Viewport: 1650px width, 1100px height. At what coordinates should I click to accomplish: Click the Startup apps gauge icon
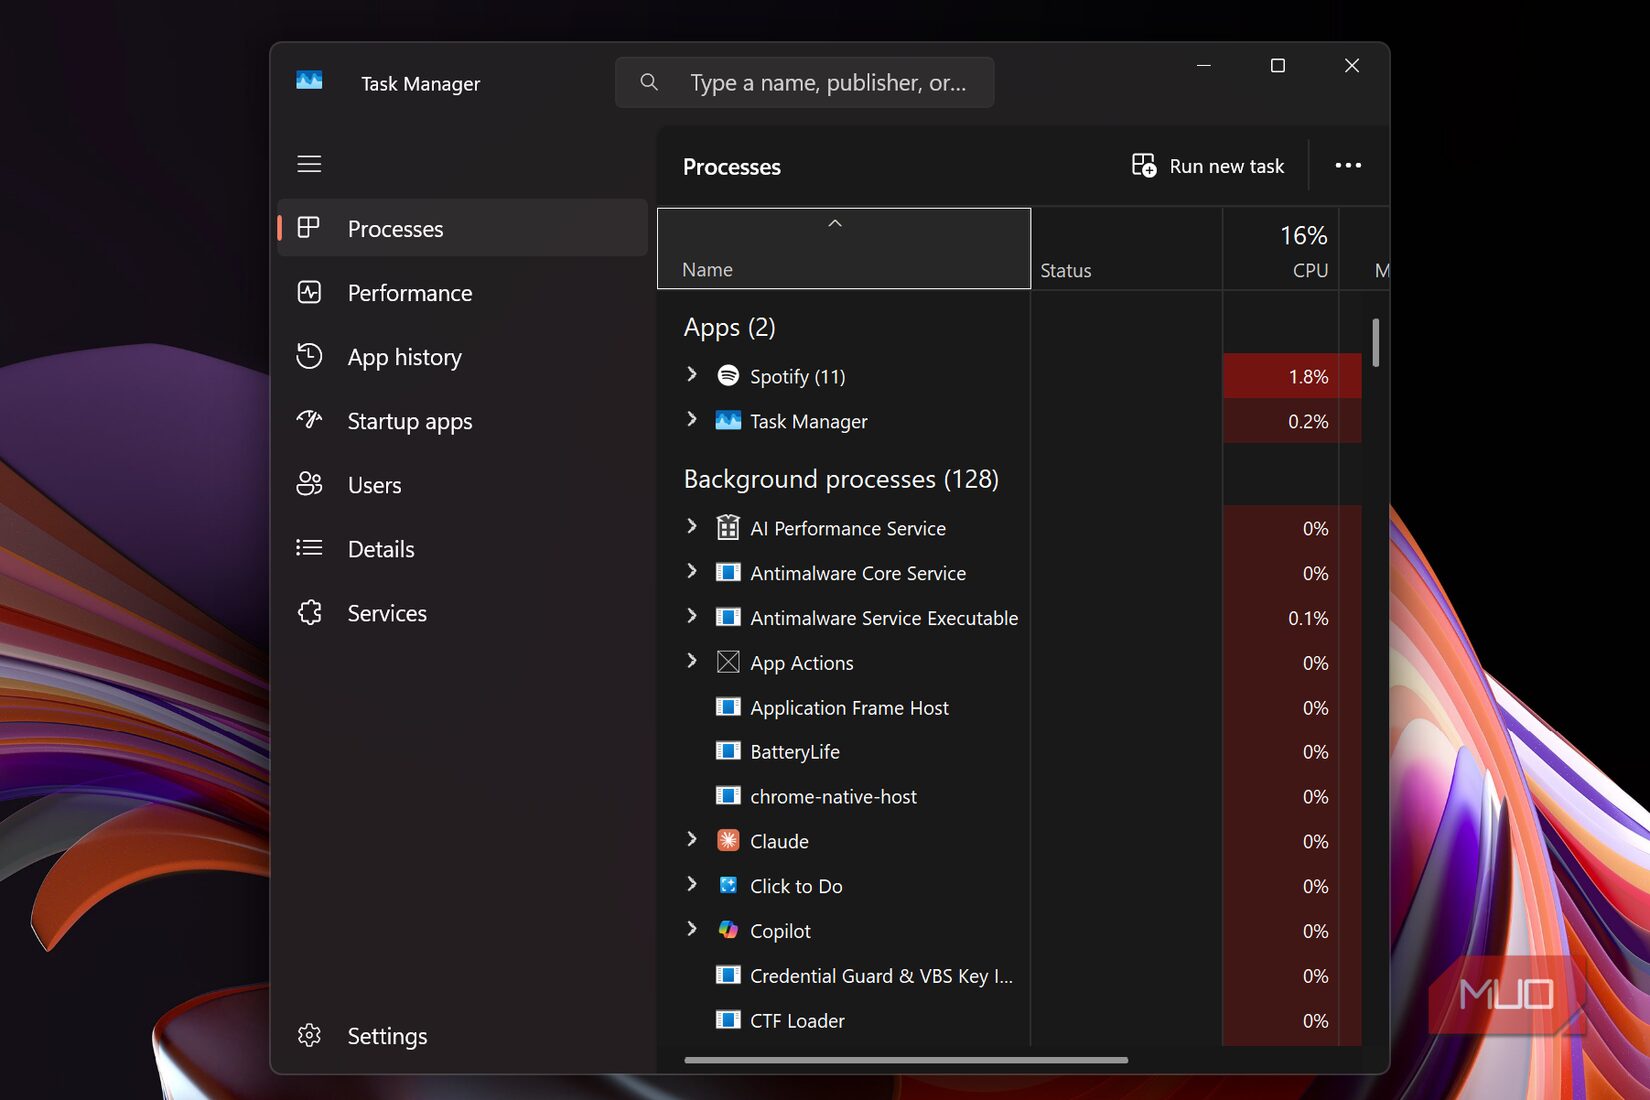309,420
